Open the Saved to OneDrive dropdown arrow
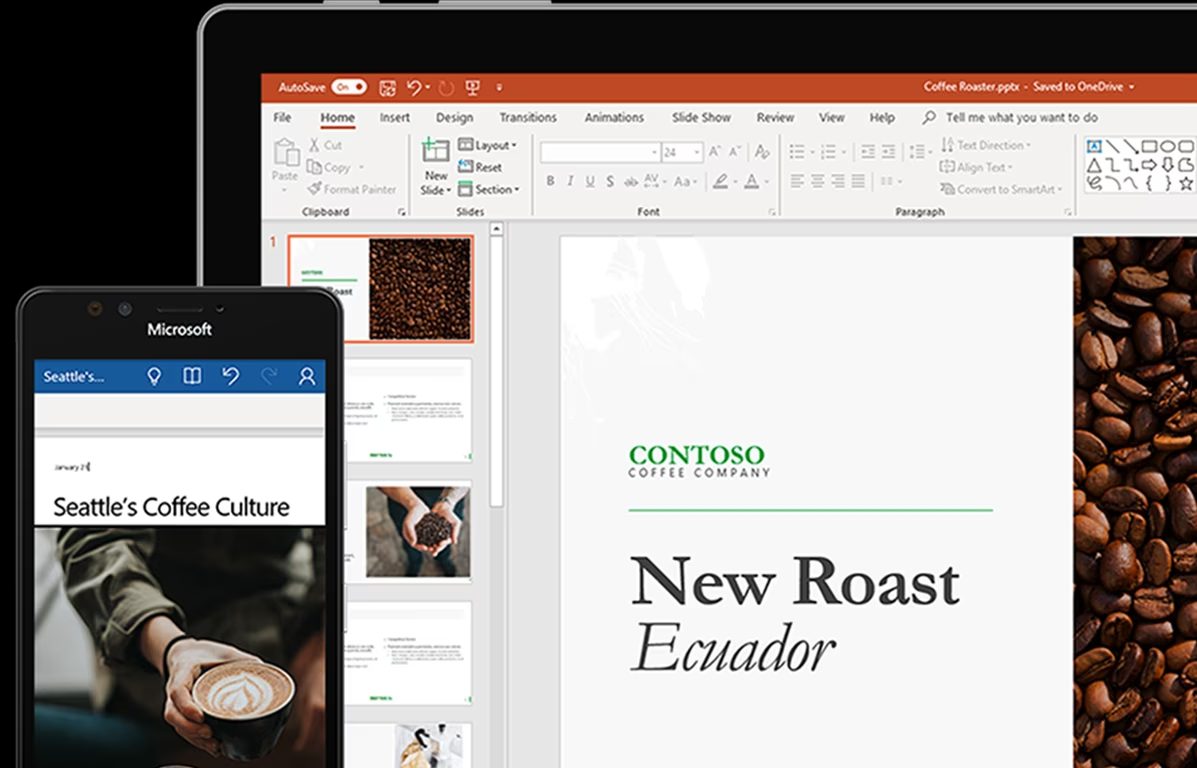This screenshot has width=1197, height=768. click(1131, 87)
